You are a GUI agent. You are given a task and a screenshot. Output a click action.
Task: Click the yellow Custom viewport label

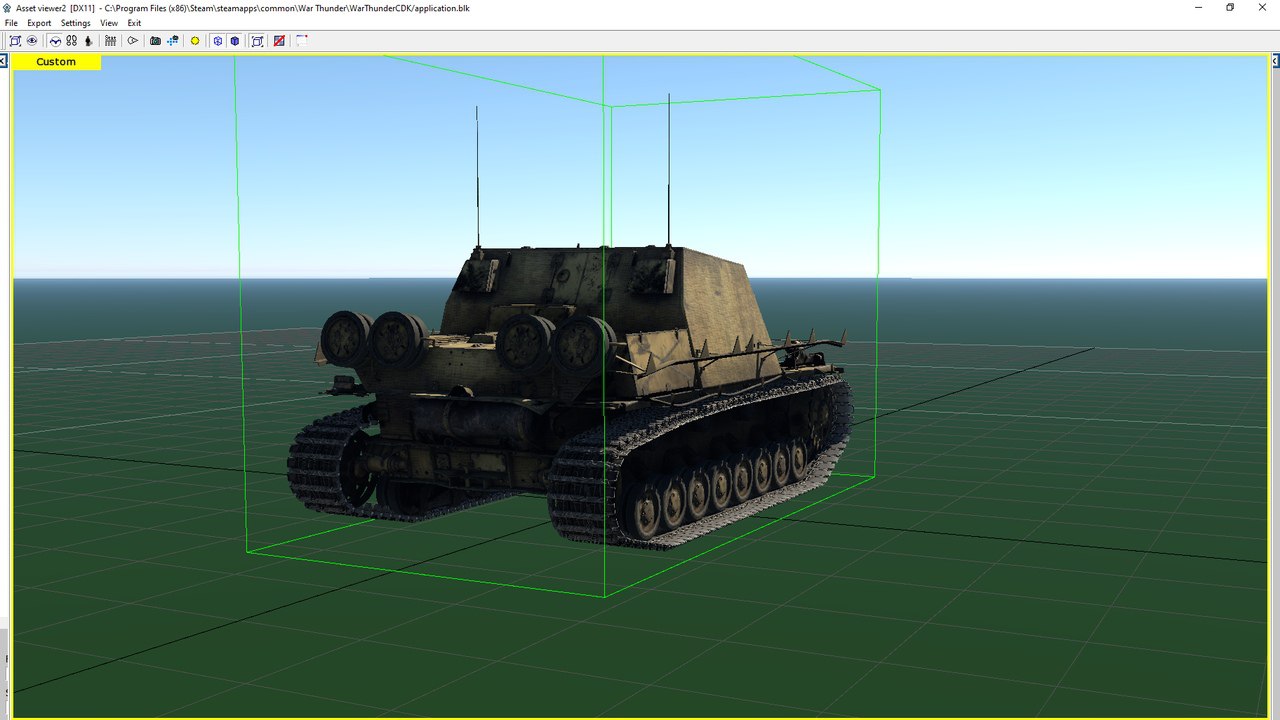(x=56, y=62)
